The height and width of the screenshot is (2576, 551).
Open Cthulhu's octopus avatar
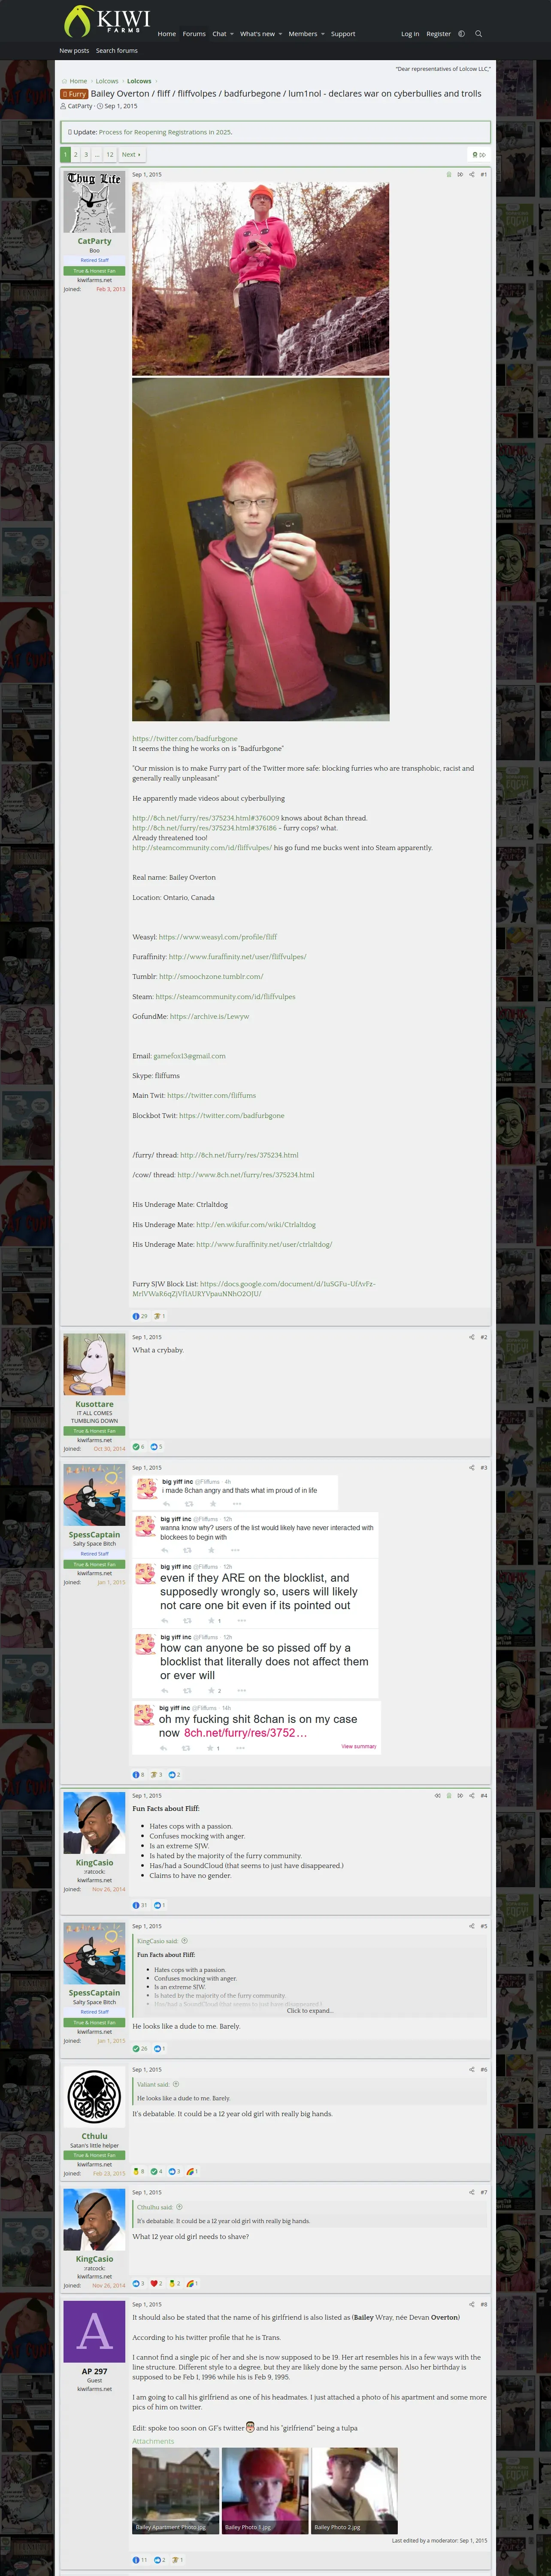point(94,2096)
